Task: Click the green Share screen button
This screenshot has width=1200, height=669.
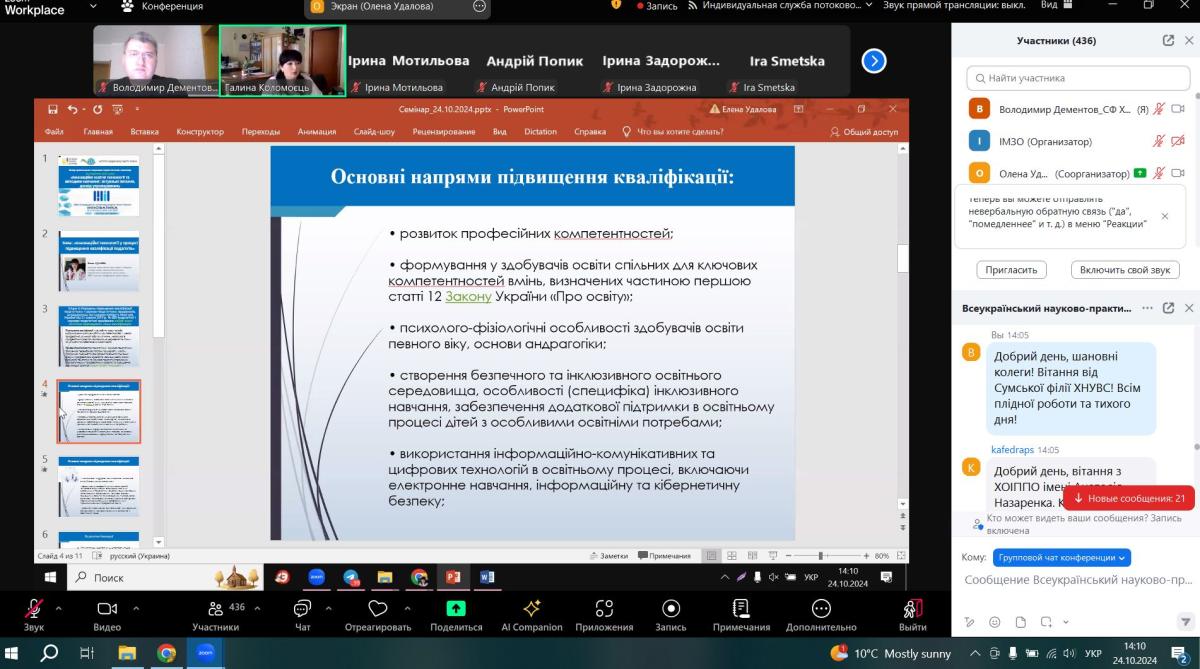Action: point(455,609)
